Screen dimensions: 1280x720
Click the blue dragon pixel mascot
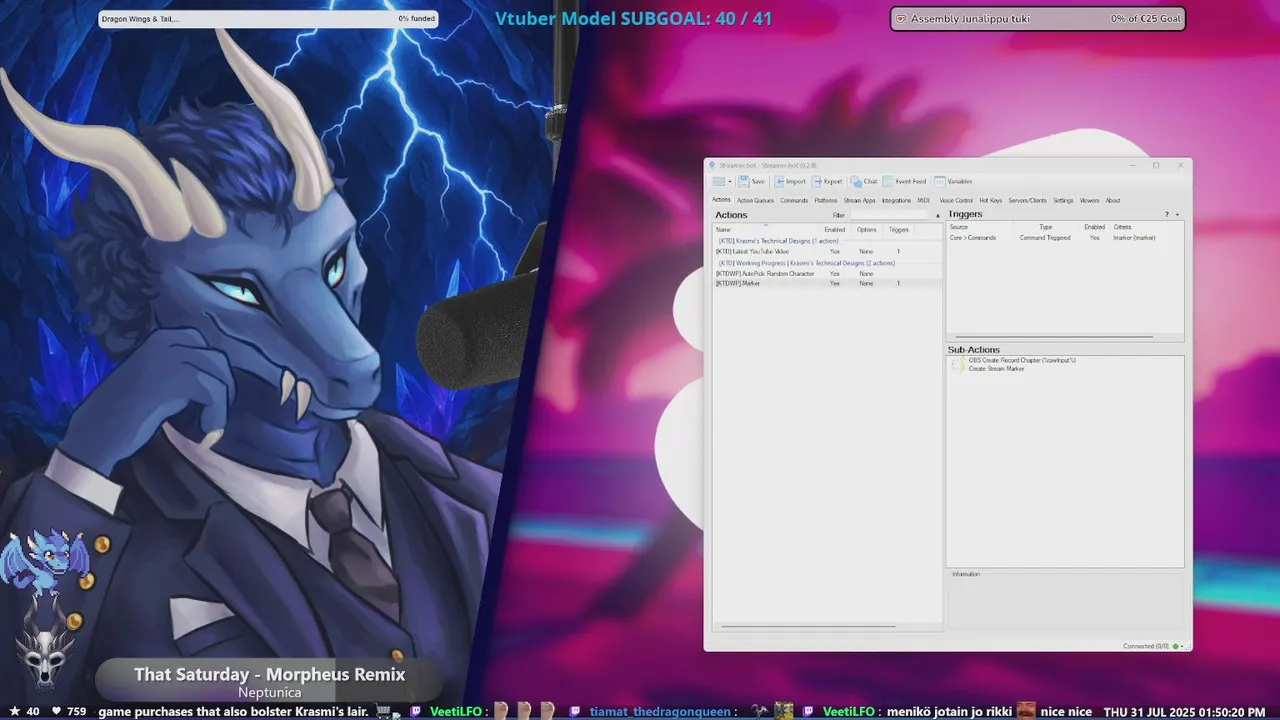click(44, 562)
